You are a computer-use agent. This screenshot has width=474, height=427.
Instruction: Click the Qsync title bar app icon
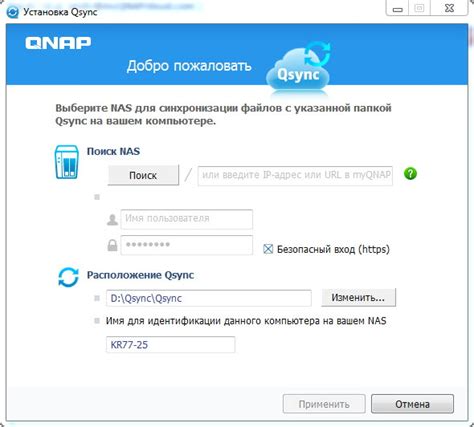click(x=13, y=12)
